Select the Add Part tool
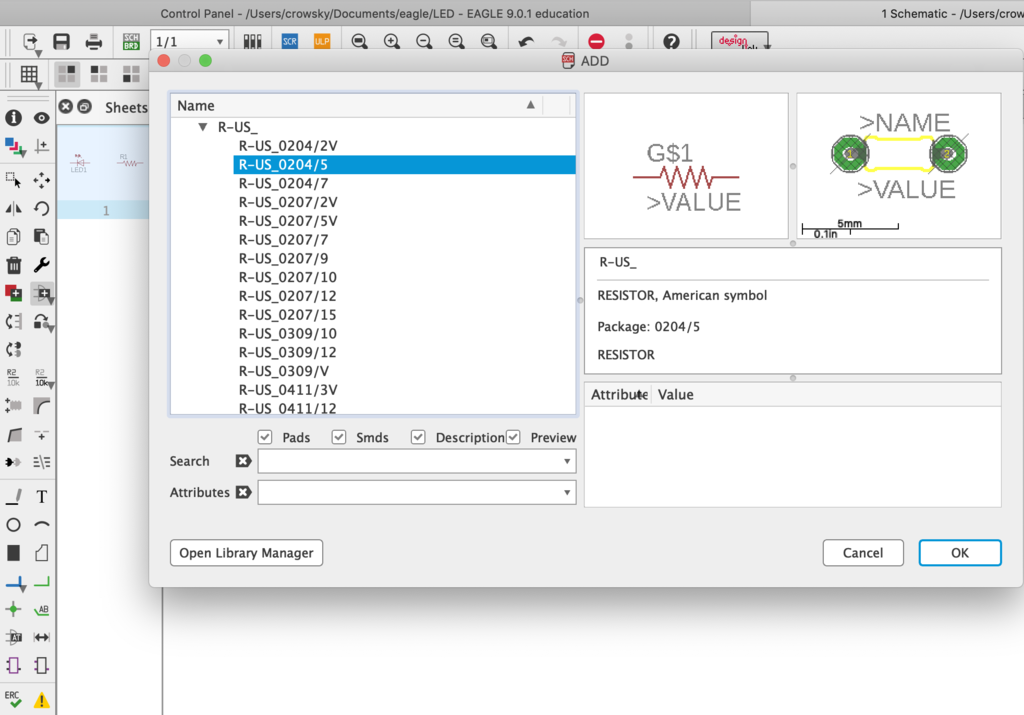Image resolution: width=1024 pixels, height=715 pixels. tap(42, 294)
